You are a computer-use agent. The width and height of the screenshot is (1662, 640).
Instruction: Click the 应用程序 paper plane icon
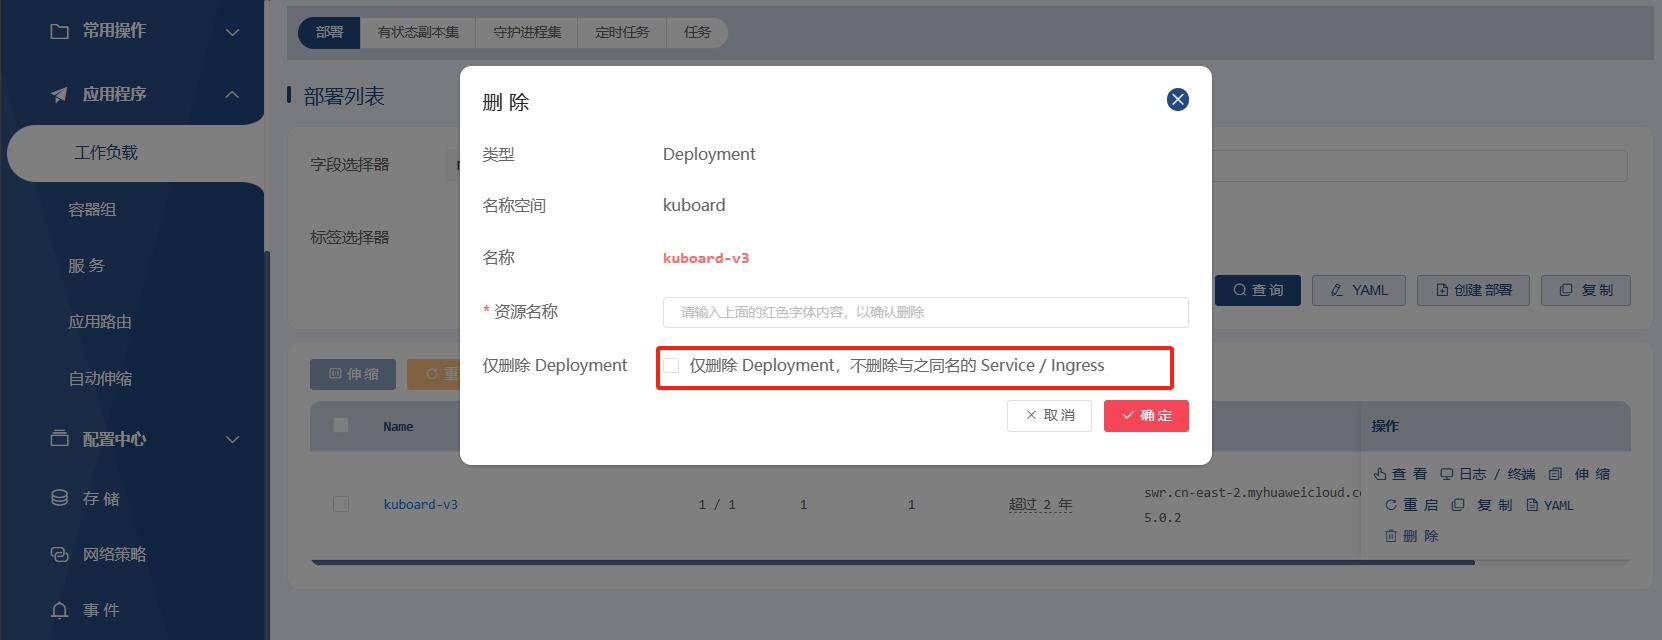pyautogui.click(x=60, y=94)
